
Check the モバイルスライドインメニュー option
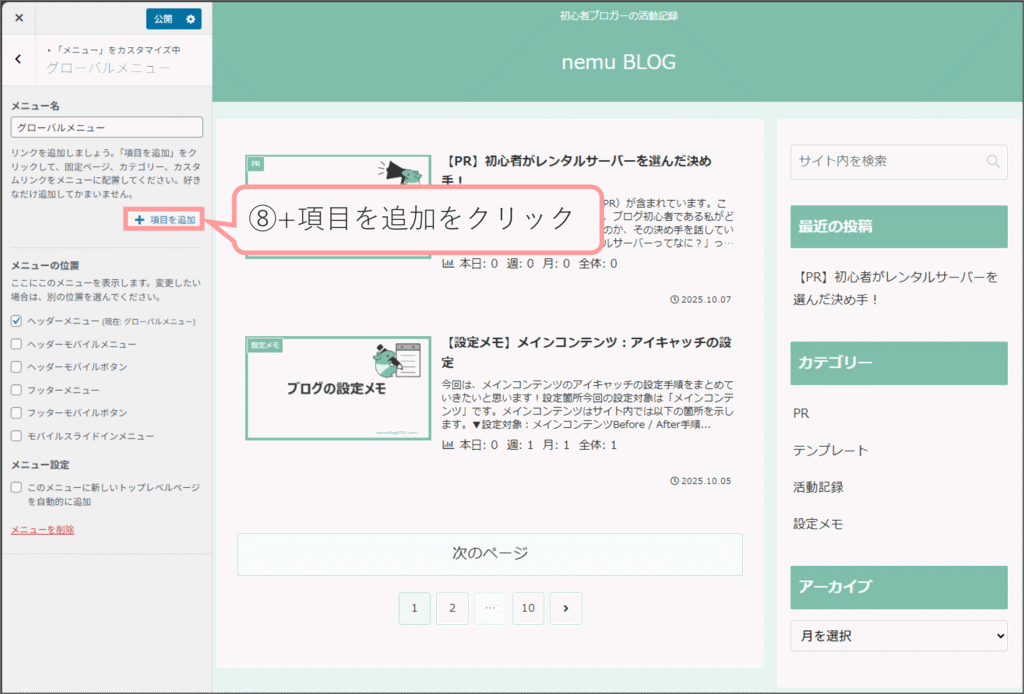point(16,436)
